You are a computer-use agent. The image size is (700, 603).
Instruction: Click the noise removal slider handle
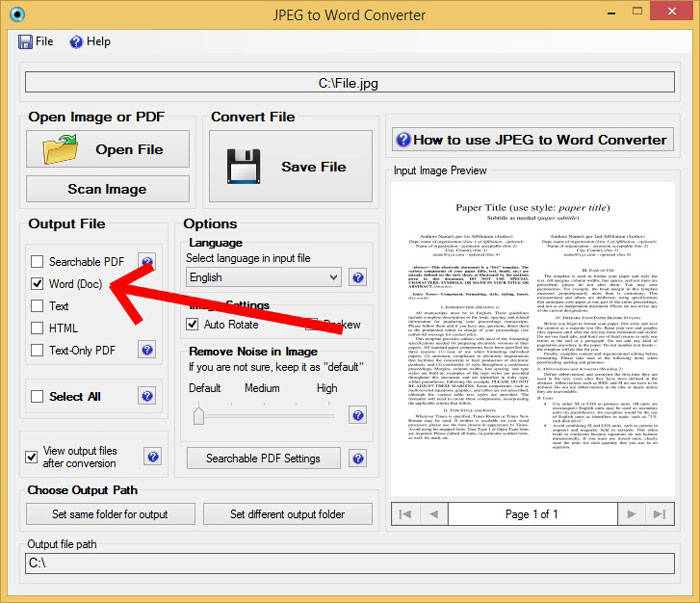pos(198,413)
